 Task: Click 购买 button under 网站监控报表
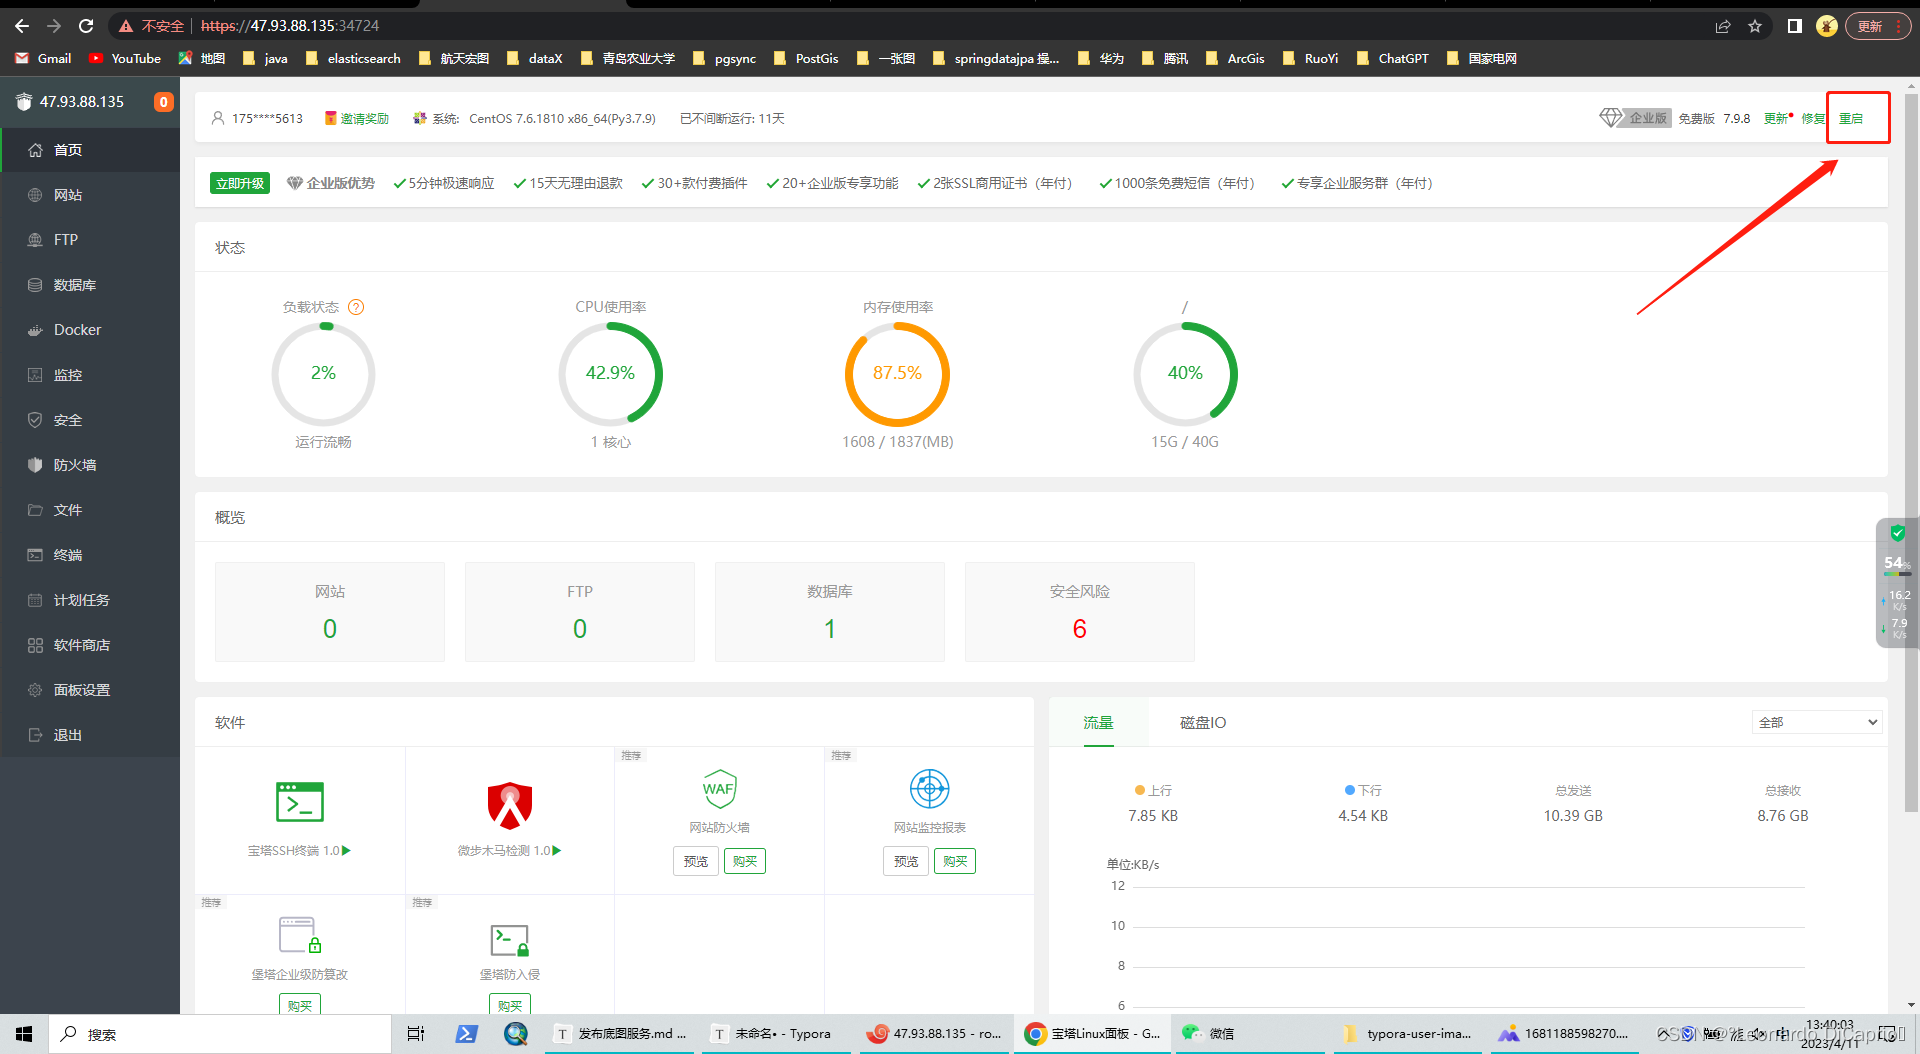(x=955, y=861)
